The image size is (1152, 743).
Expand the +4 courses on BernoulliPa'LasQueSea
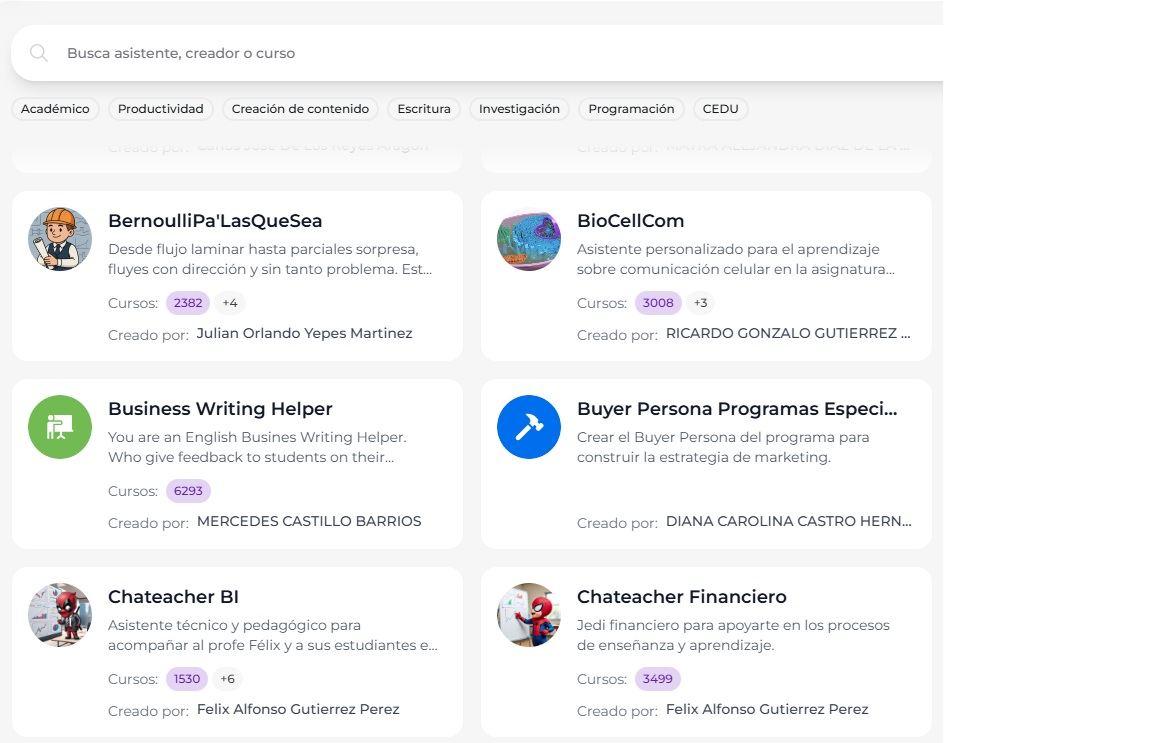(x=230, y=303)
